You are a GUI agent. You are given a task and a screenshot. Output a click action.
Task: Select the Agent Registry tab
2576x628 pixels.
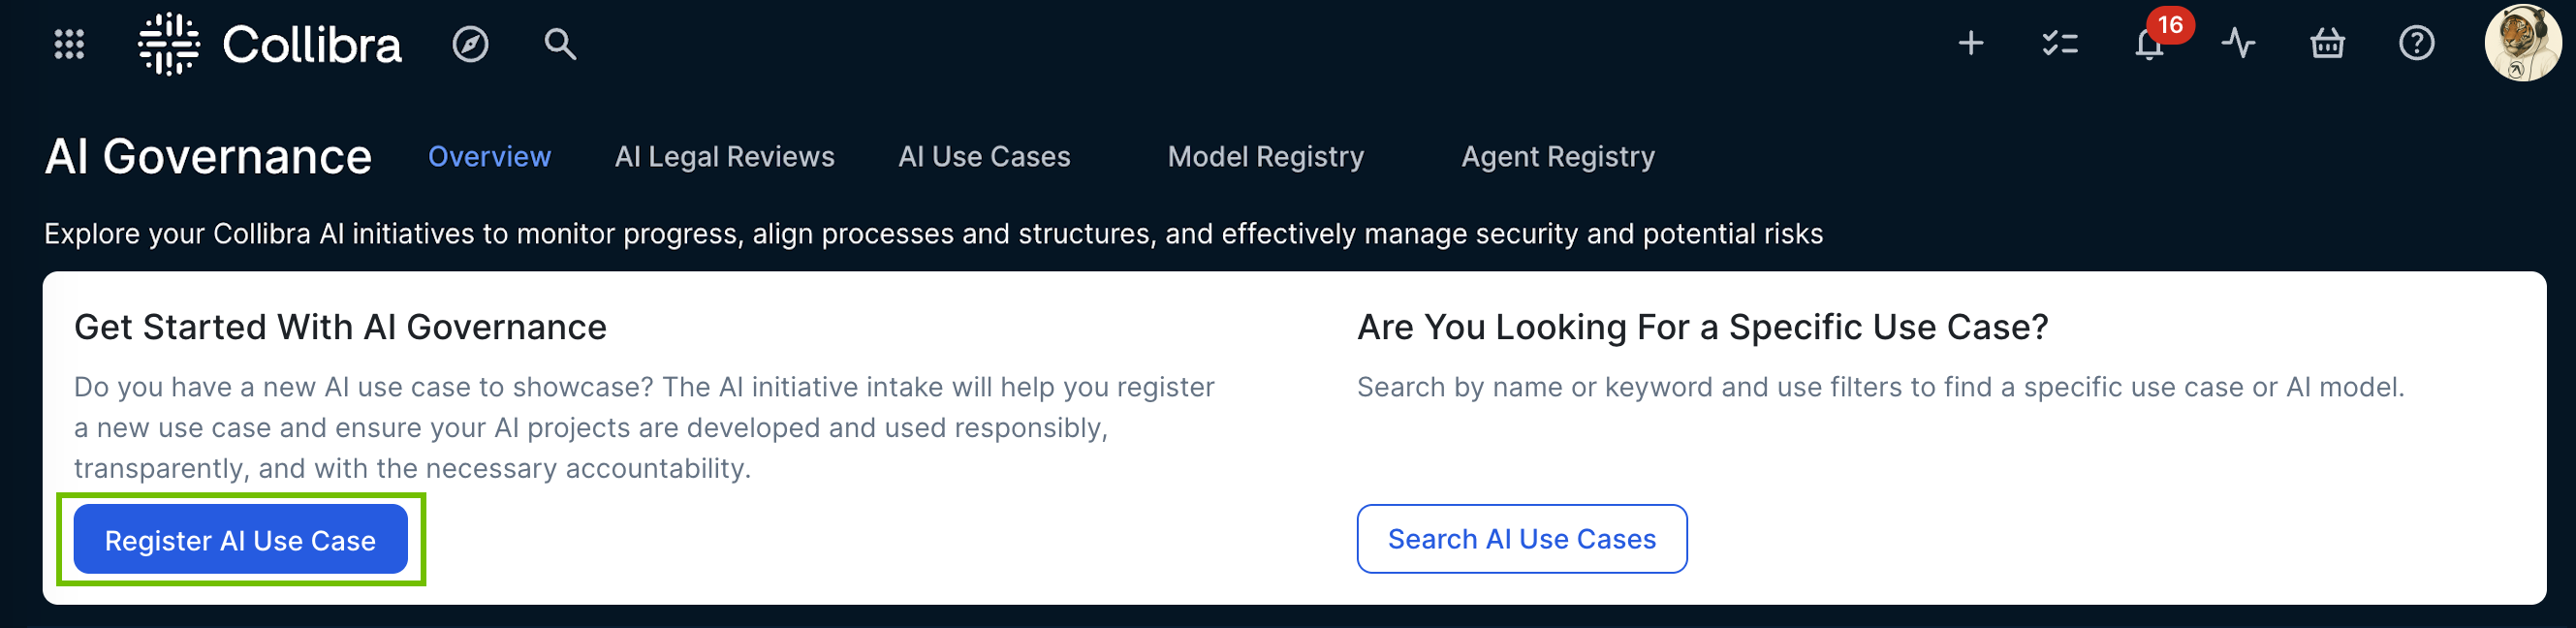[1557, 157]
